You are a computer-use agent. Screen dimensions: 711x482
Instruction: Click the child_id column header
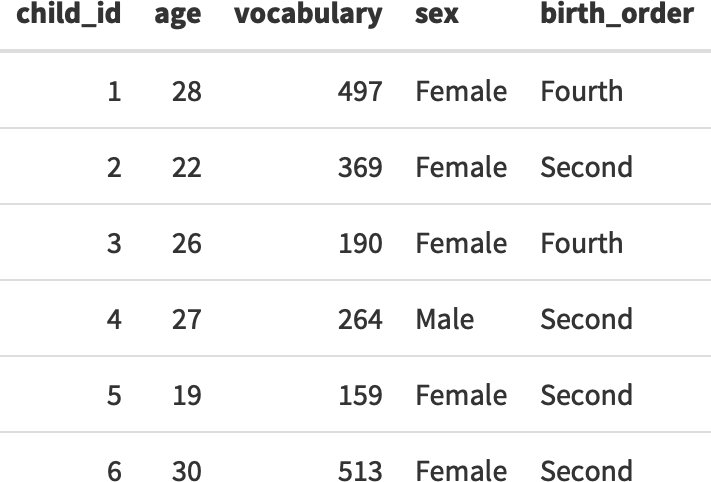68,15
